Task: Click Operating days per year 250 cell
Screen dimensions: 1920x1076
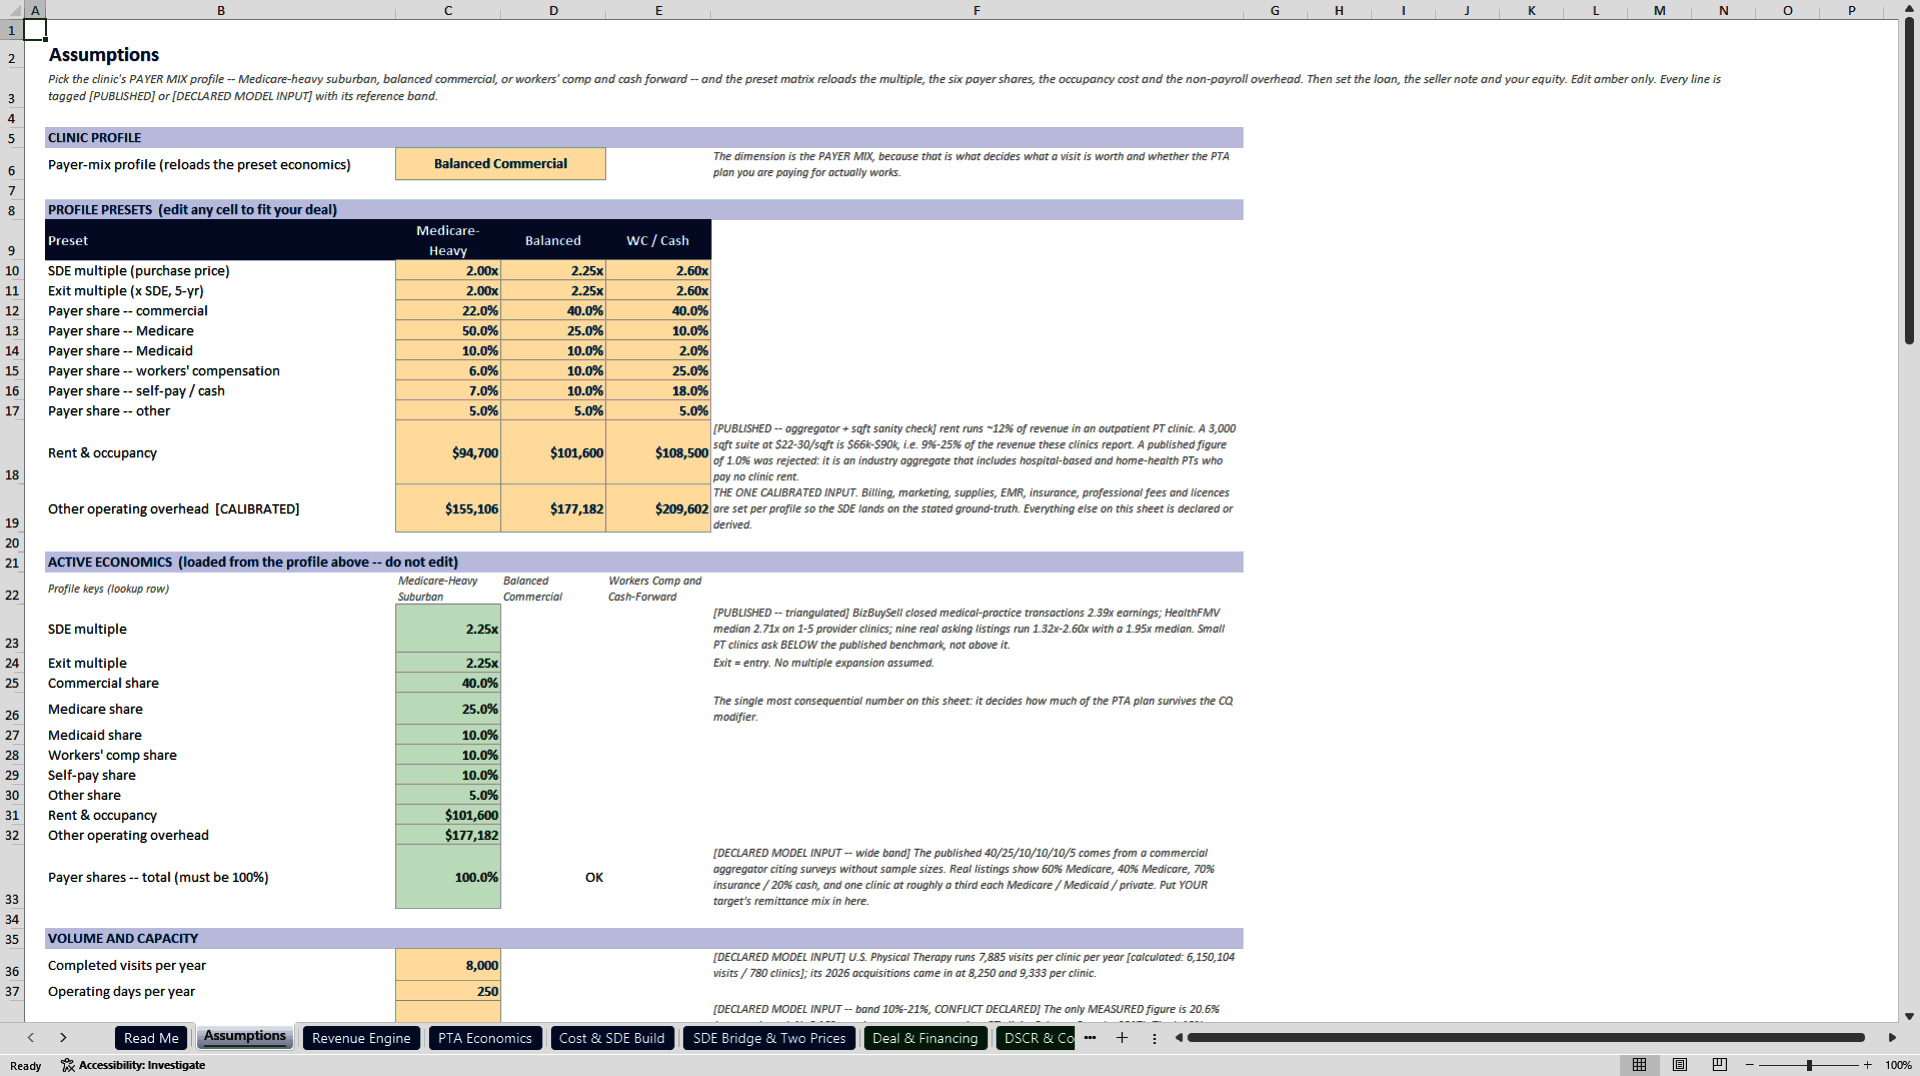Action: point(448,991)
